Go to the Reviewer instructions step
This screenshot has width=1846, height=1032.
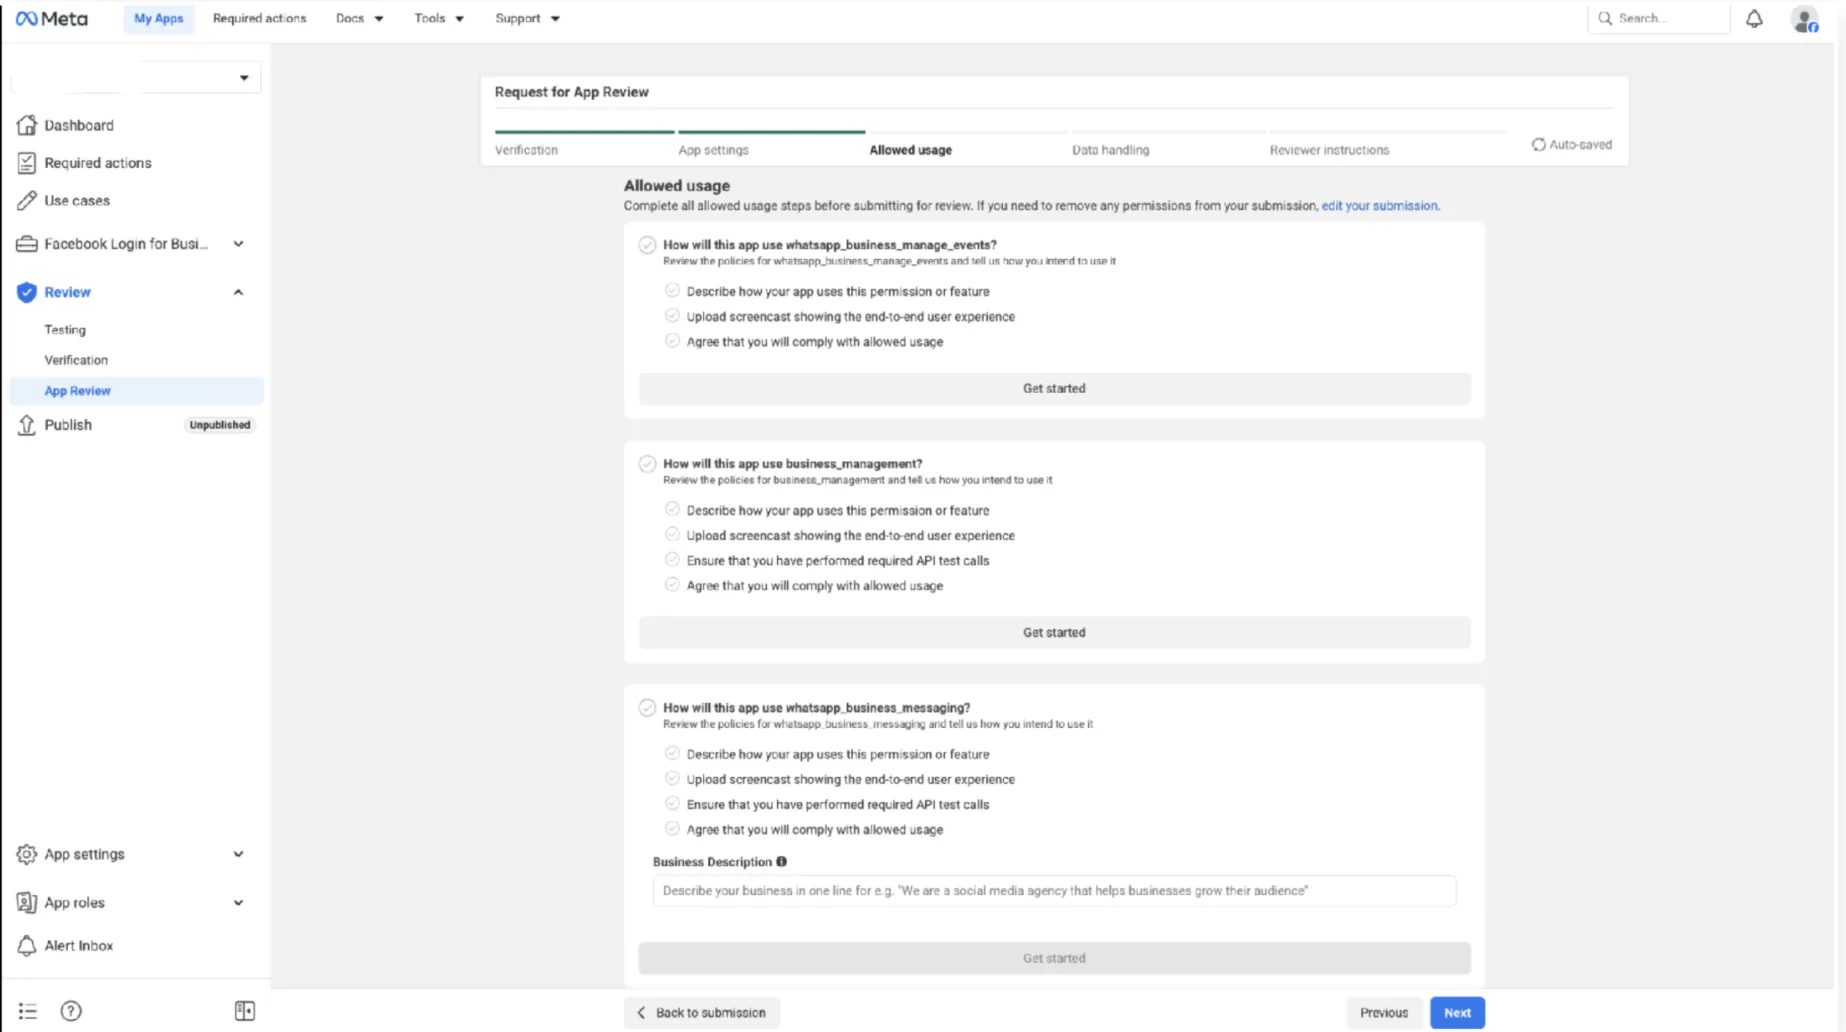1329,150
